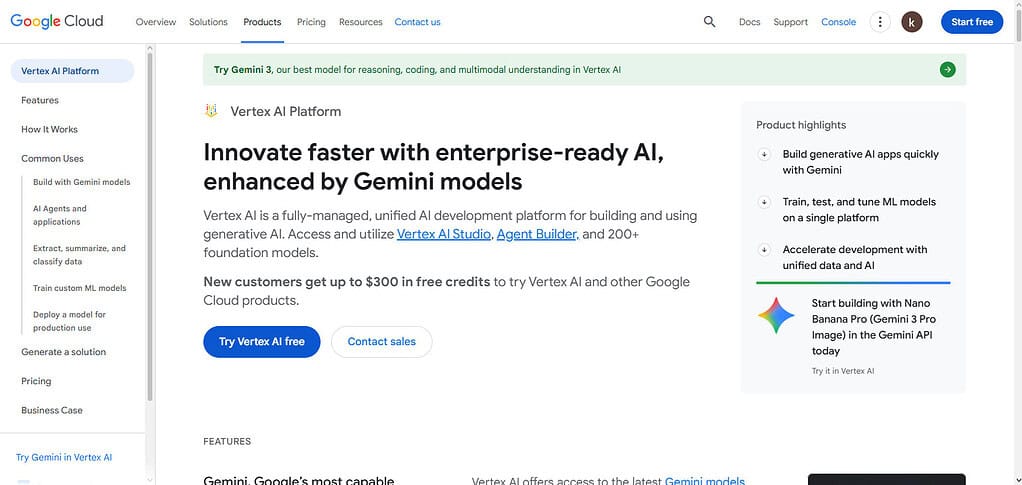Open the Solutions nav menu
The height and width of the screenshot is (485, 1022).
click(x=209, y=22)
